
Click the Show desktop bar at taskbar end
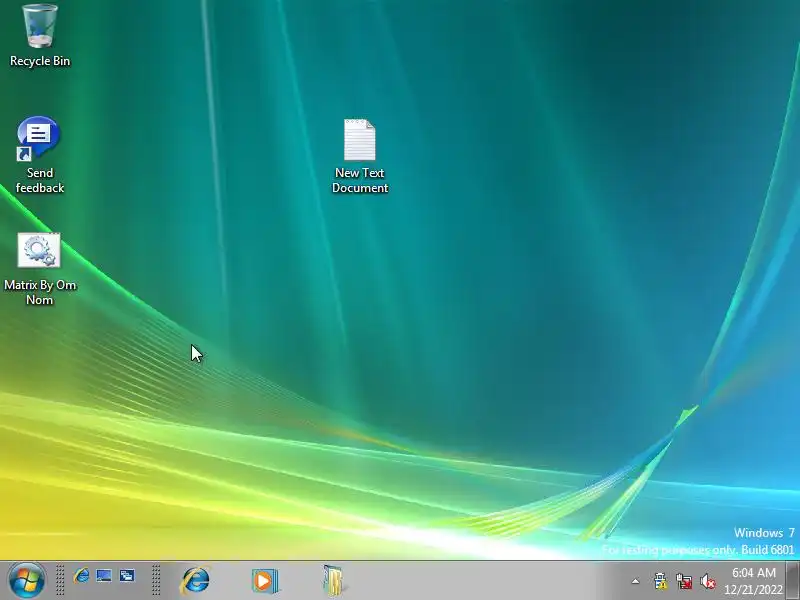coord(793,580)
